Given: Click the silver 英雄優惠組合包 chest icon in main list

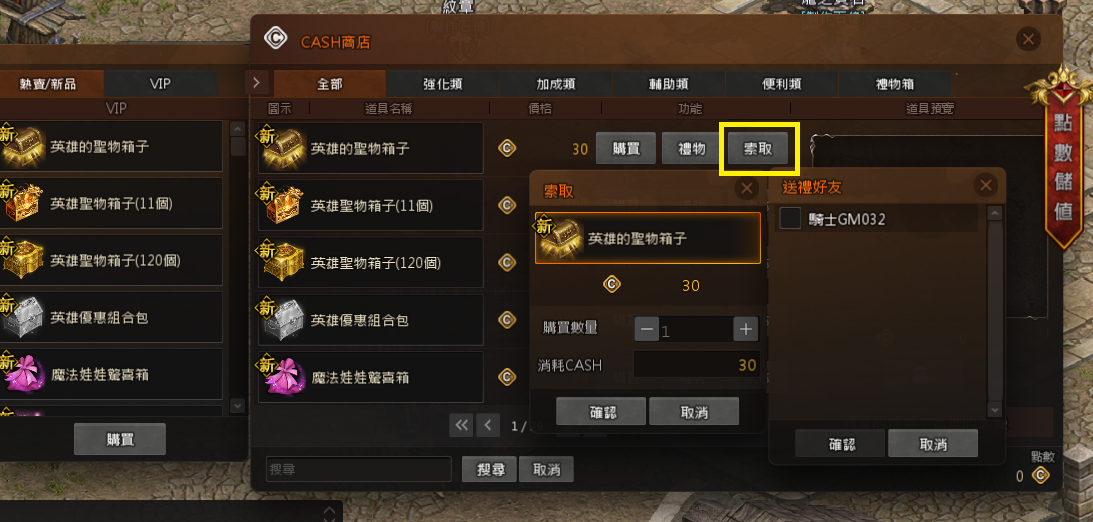Looking at the screenshot, I should click(x=282, y=319).
